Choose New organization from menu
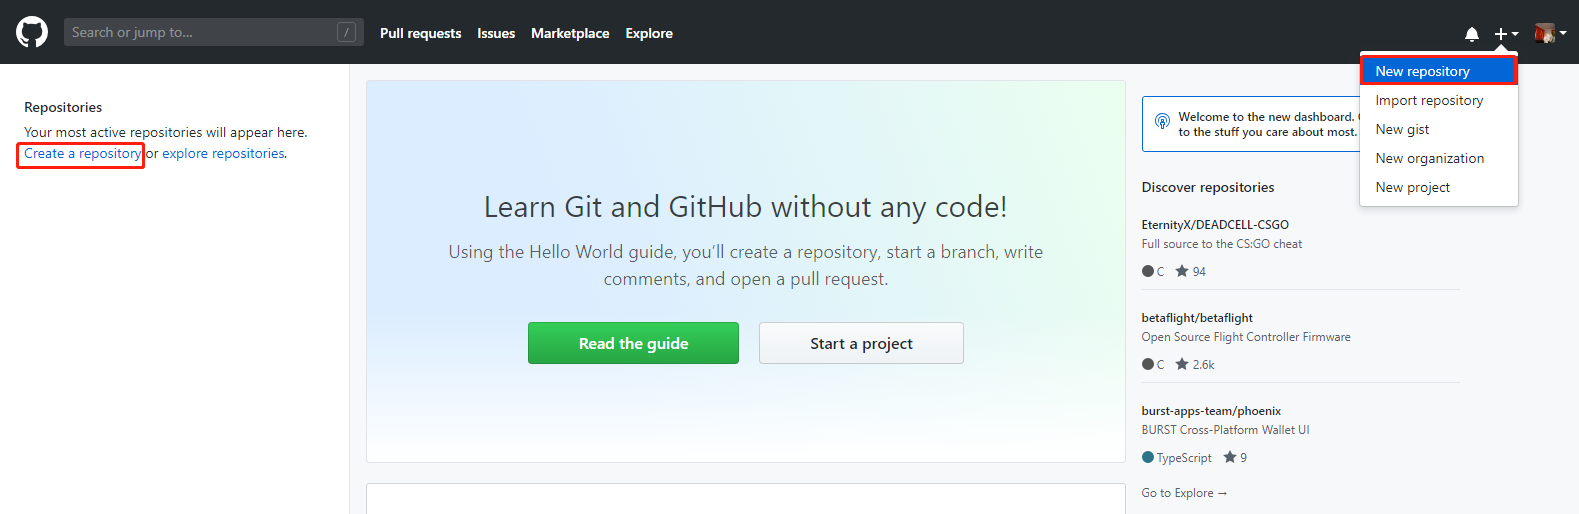Image resolution: width=1579 pixels, height=514 pixels. tap(1429, 158)
